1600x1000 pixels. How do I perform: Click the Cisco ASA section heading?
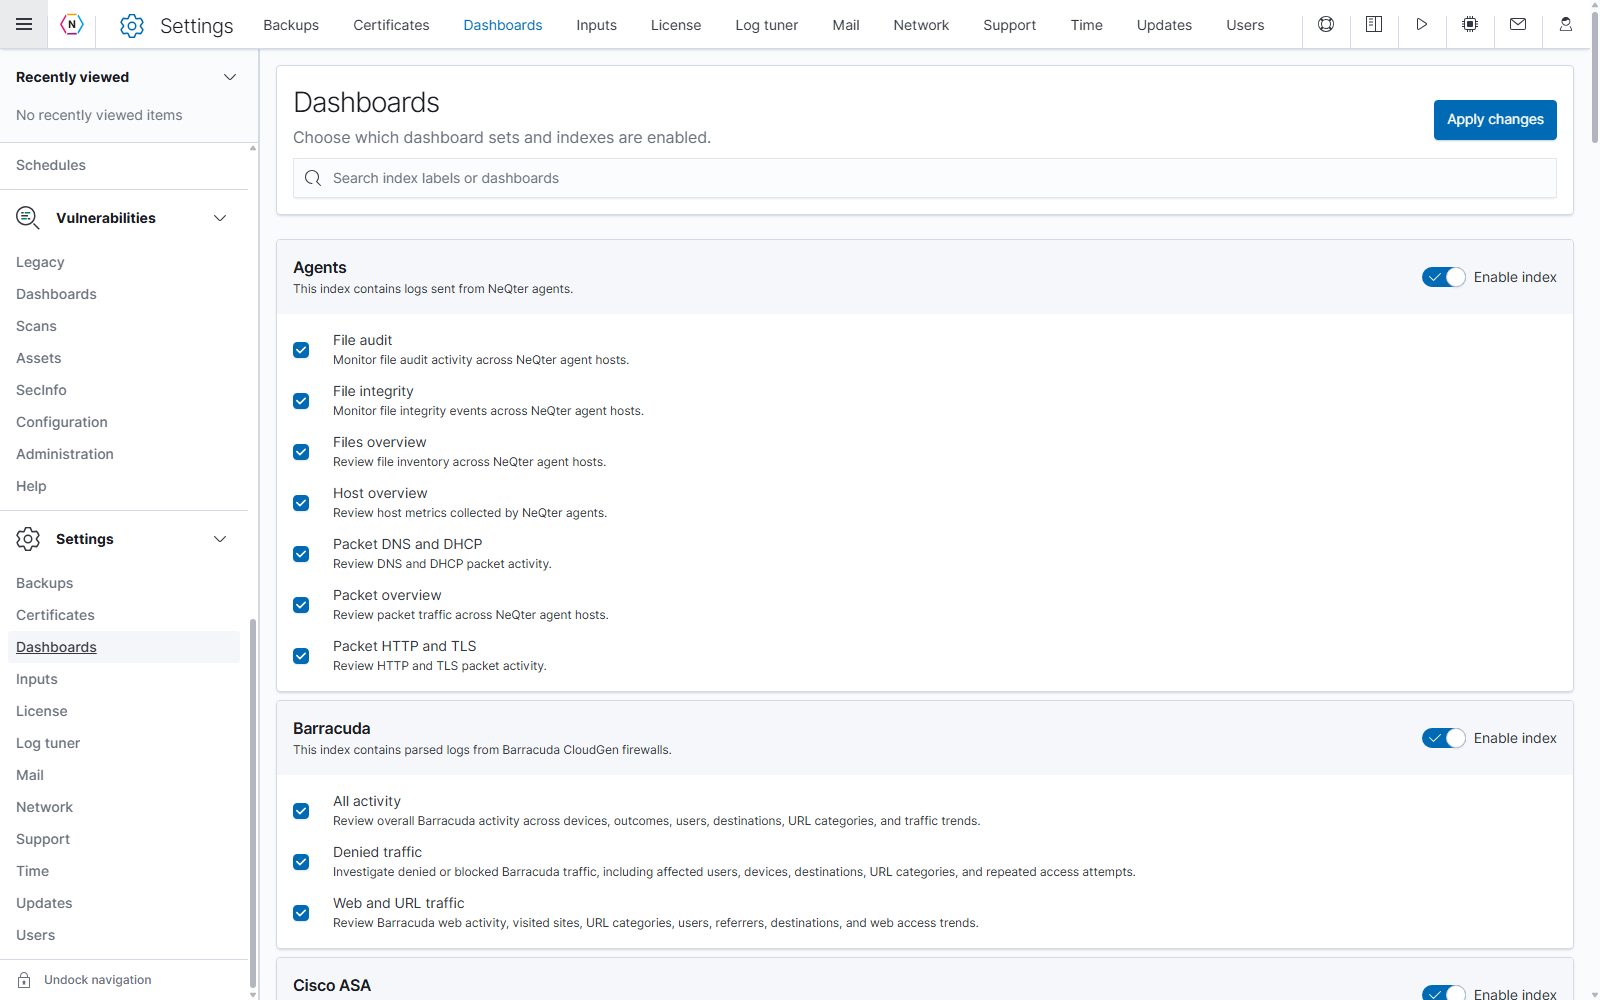coord(332,985)
